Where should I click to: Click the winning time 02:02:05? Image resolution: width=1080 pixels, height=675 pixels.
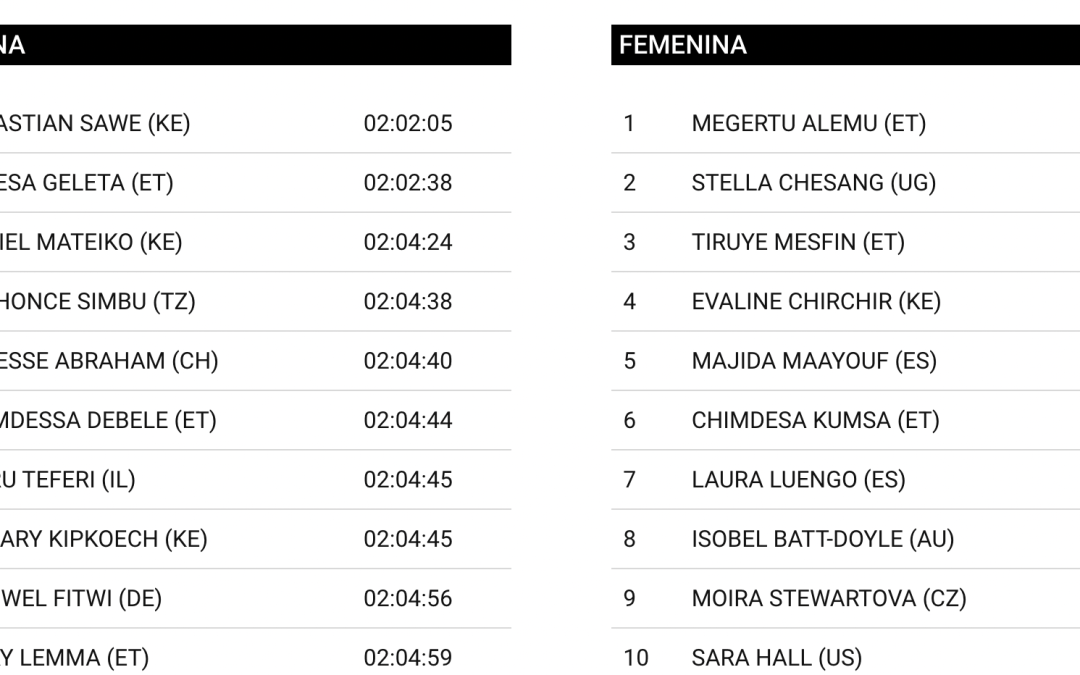click(408, 124)
